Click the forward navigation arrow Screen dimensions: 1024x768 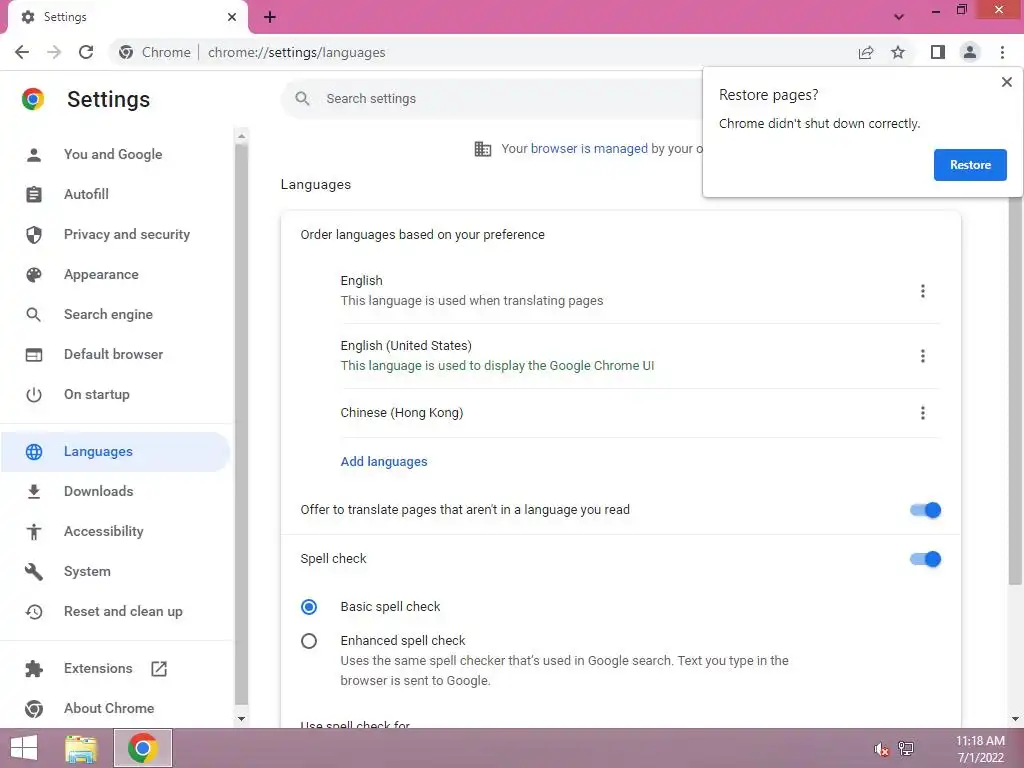pos(54,52)
